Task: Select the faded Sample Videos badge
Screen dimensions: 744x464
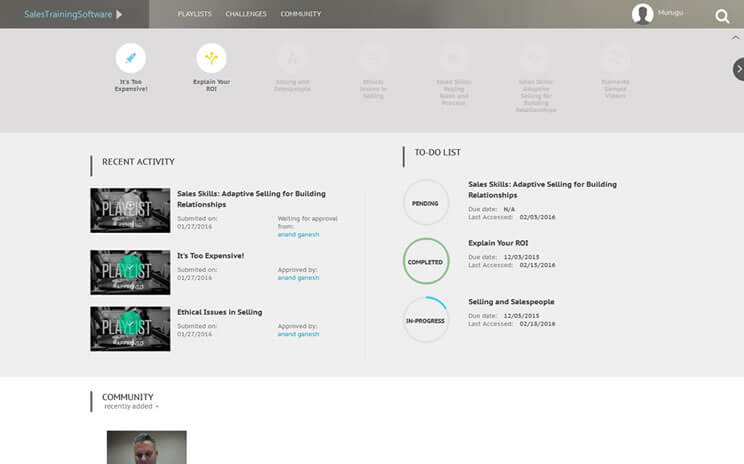Action: (x=615, y=58)
